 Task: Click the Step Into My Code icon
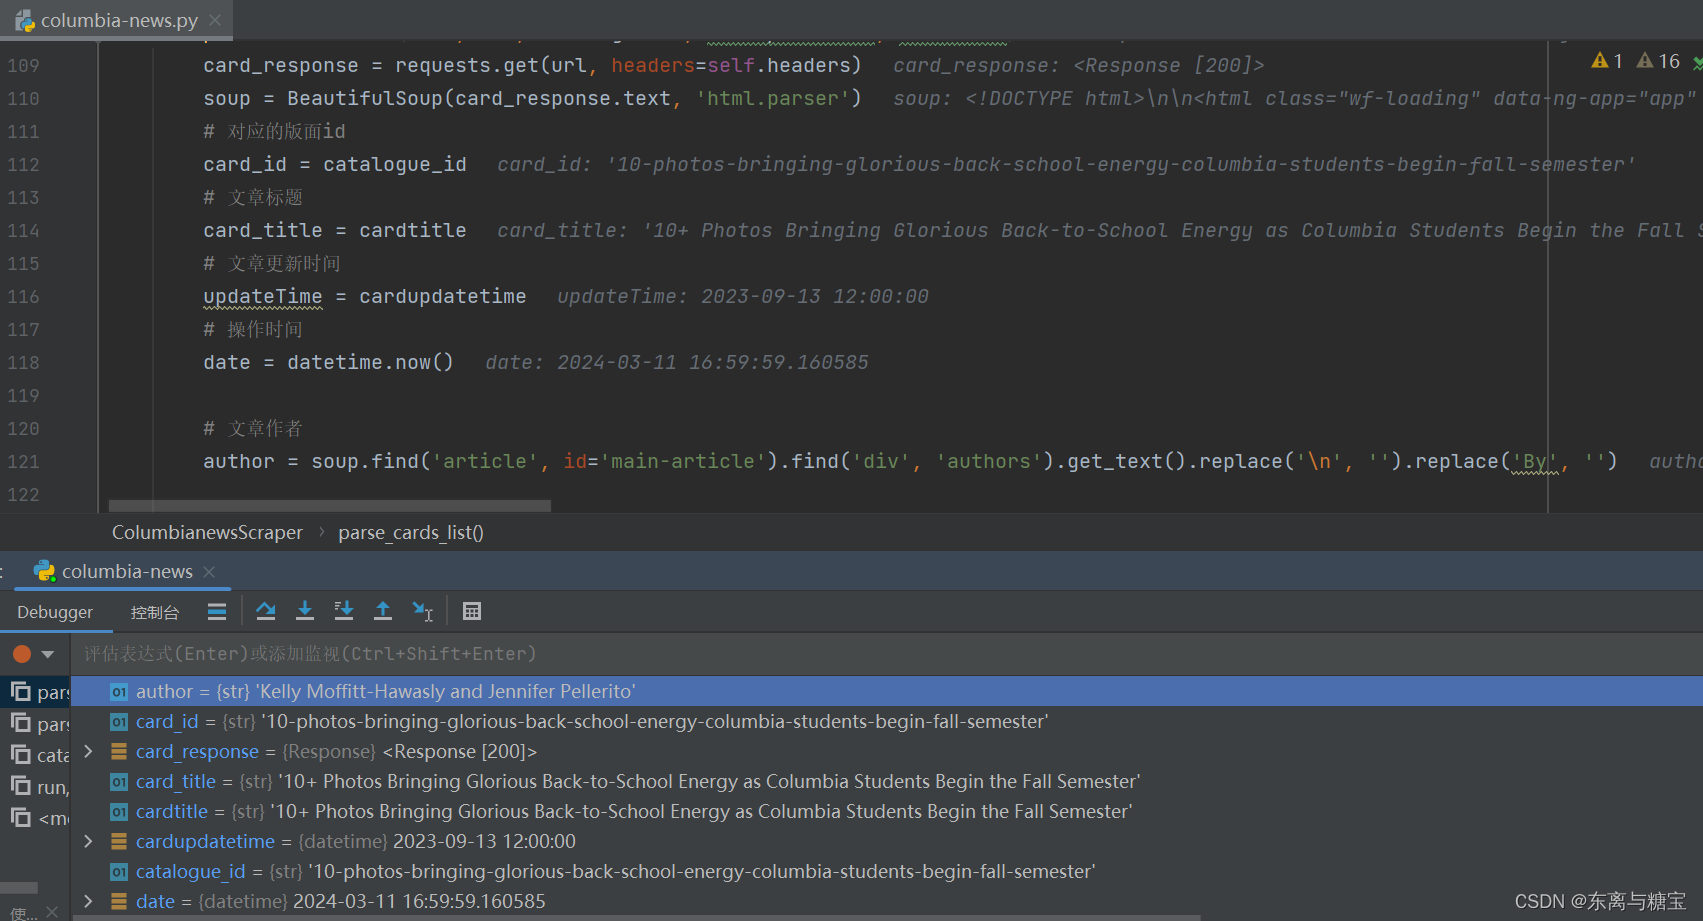click(x=344, y=611)
